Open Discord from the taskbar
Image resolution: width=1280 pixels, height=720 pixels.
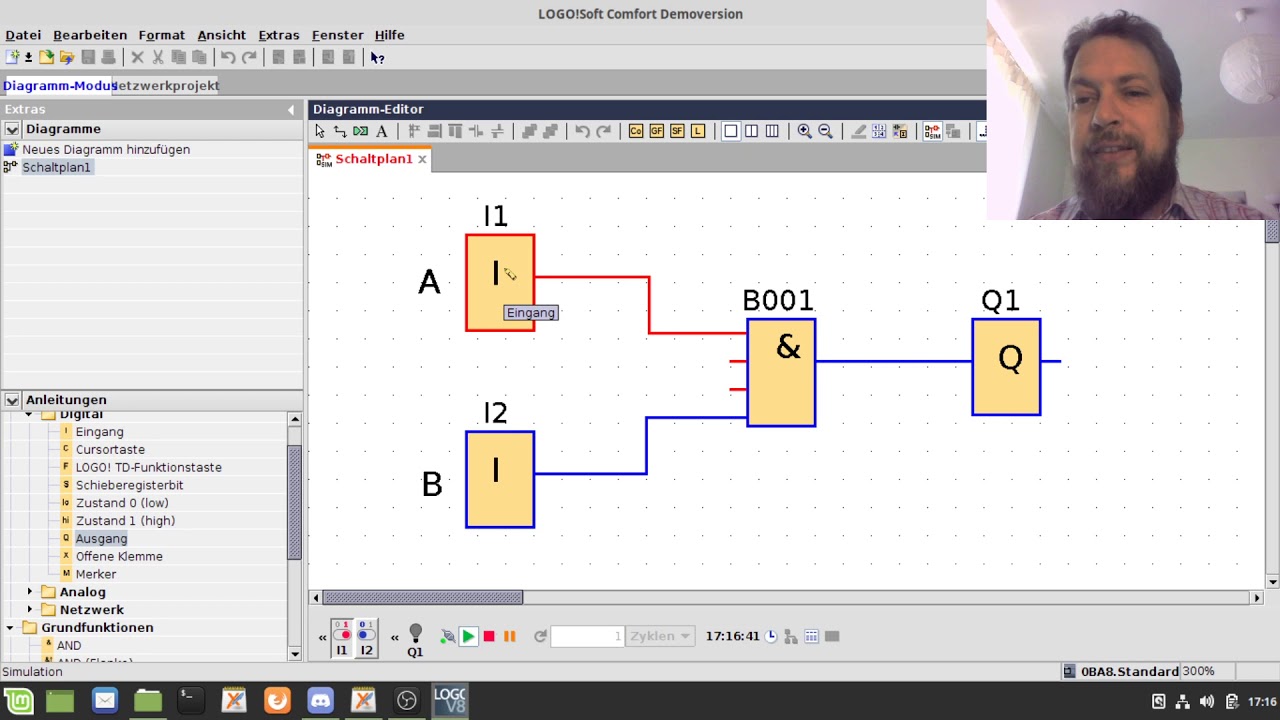(320, 701)
